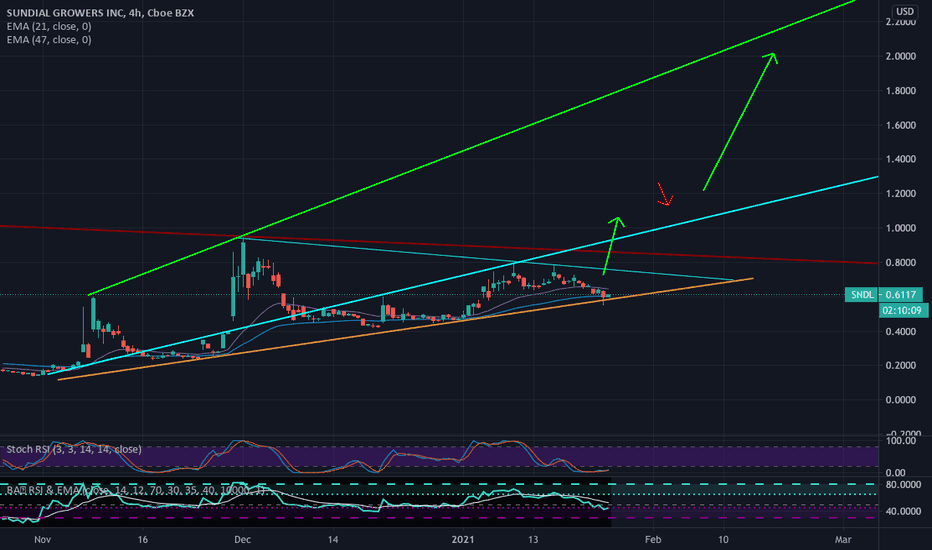Select the short green arrow near 1.0000
Screen dimensions: 932x550
pos(613,245)
